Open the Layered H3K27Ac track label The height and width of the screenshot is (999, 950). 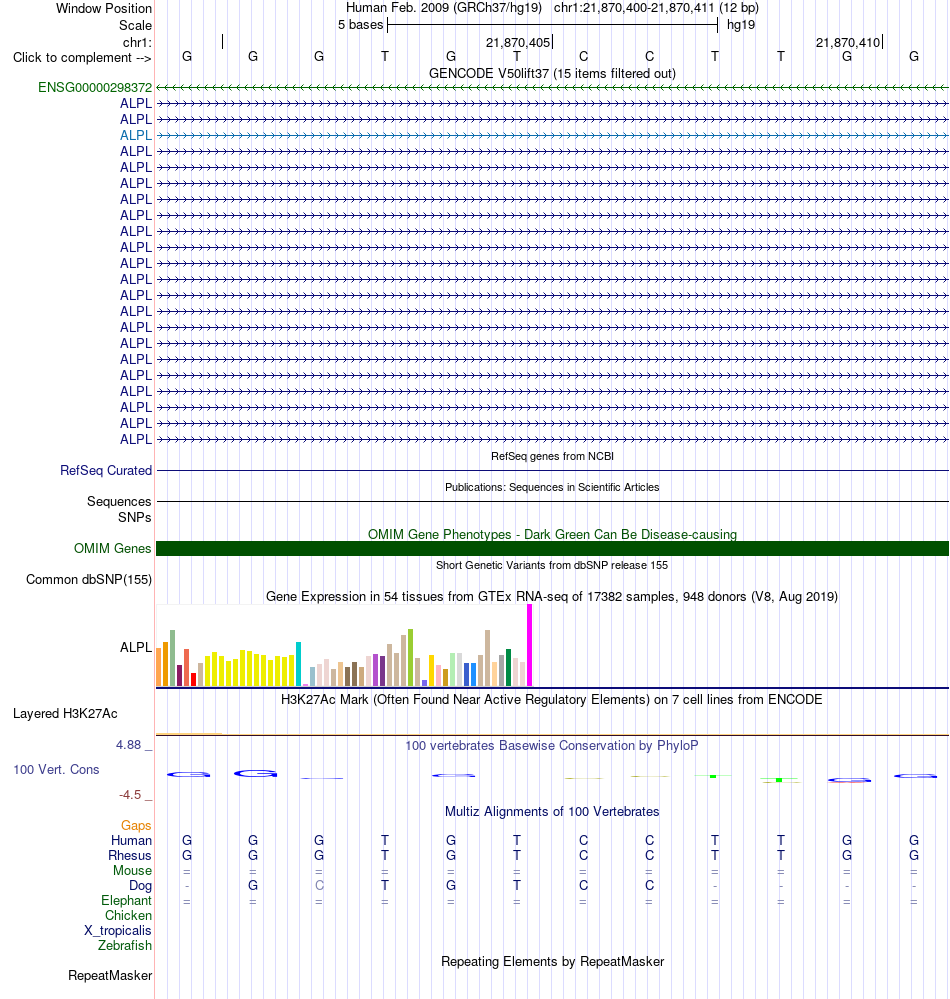click(65, 714)
